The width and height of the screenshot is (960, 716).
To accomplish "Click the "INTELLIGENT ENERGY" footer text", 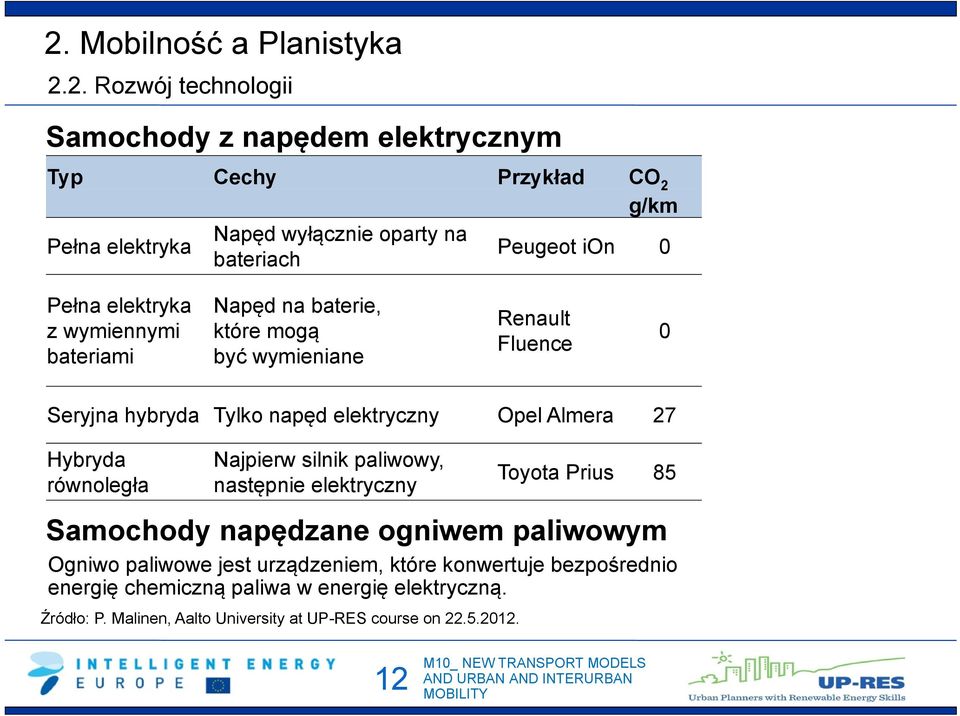I will [x=206, y=665].
